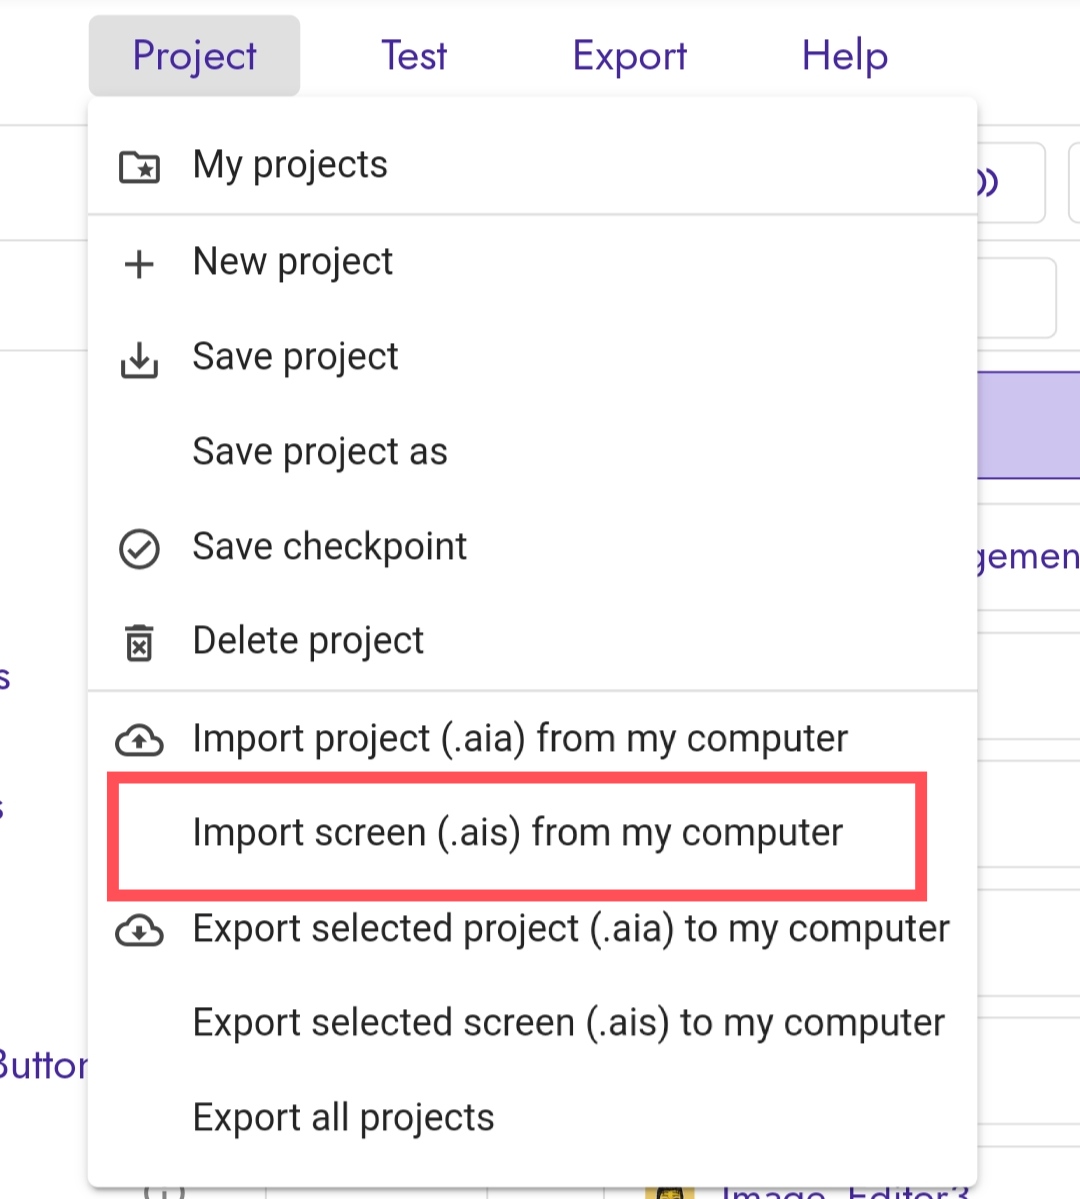
Task: Click the Save checkpoint menu entry
Action: tap(532, 547)
